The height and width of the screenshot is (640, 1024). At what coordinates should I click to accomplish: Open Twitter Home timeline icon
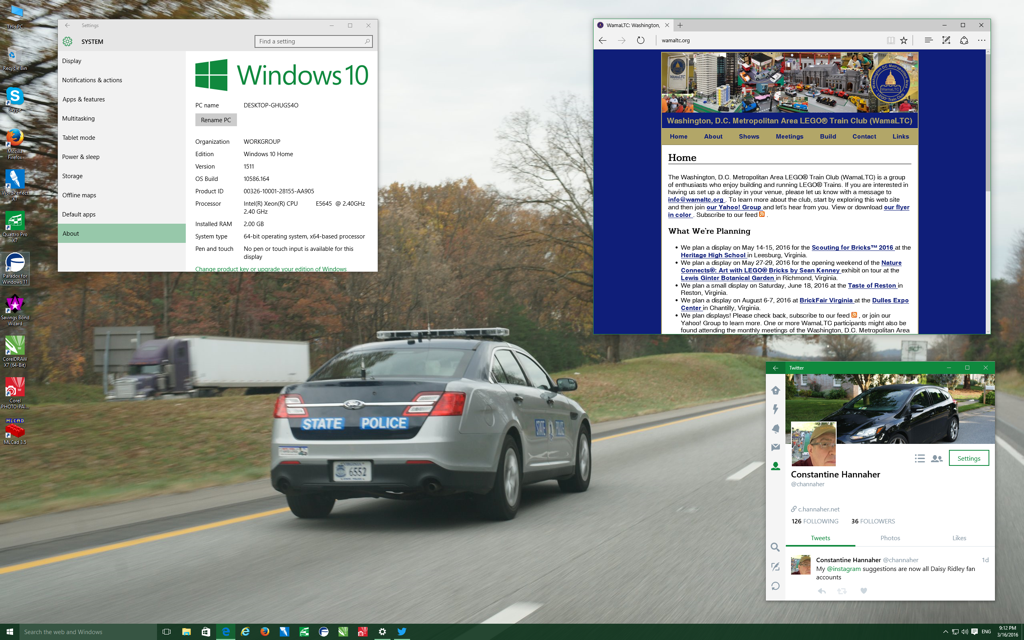(x=775, y=390)
